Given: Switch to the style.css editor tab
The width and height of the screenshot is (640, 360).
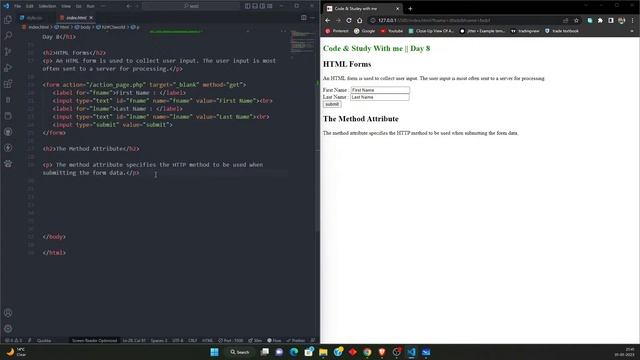Looking at the screenshot, I should point(32,18).
